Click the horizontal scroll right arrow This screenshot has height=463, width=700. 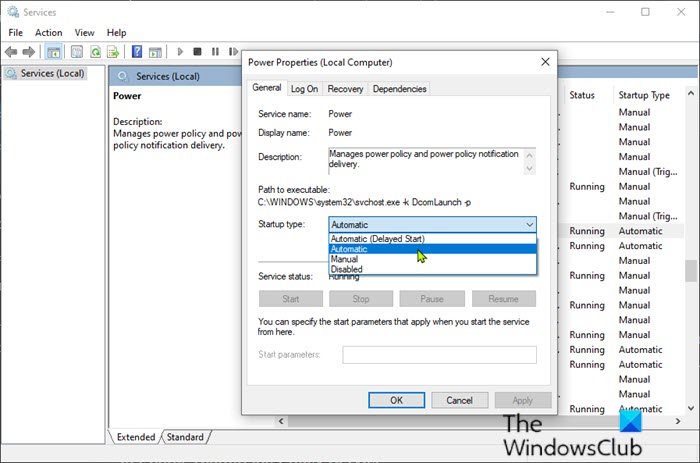pyautogui.click(x=678, y=421)
